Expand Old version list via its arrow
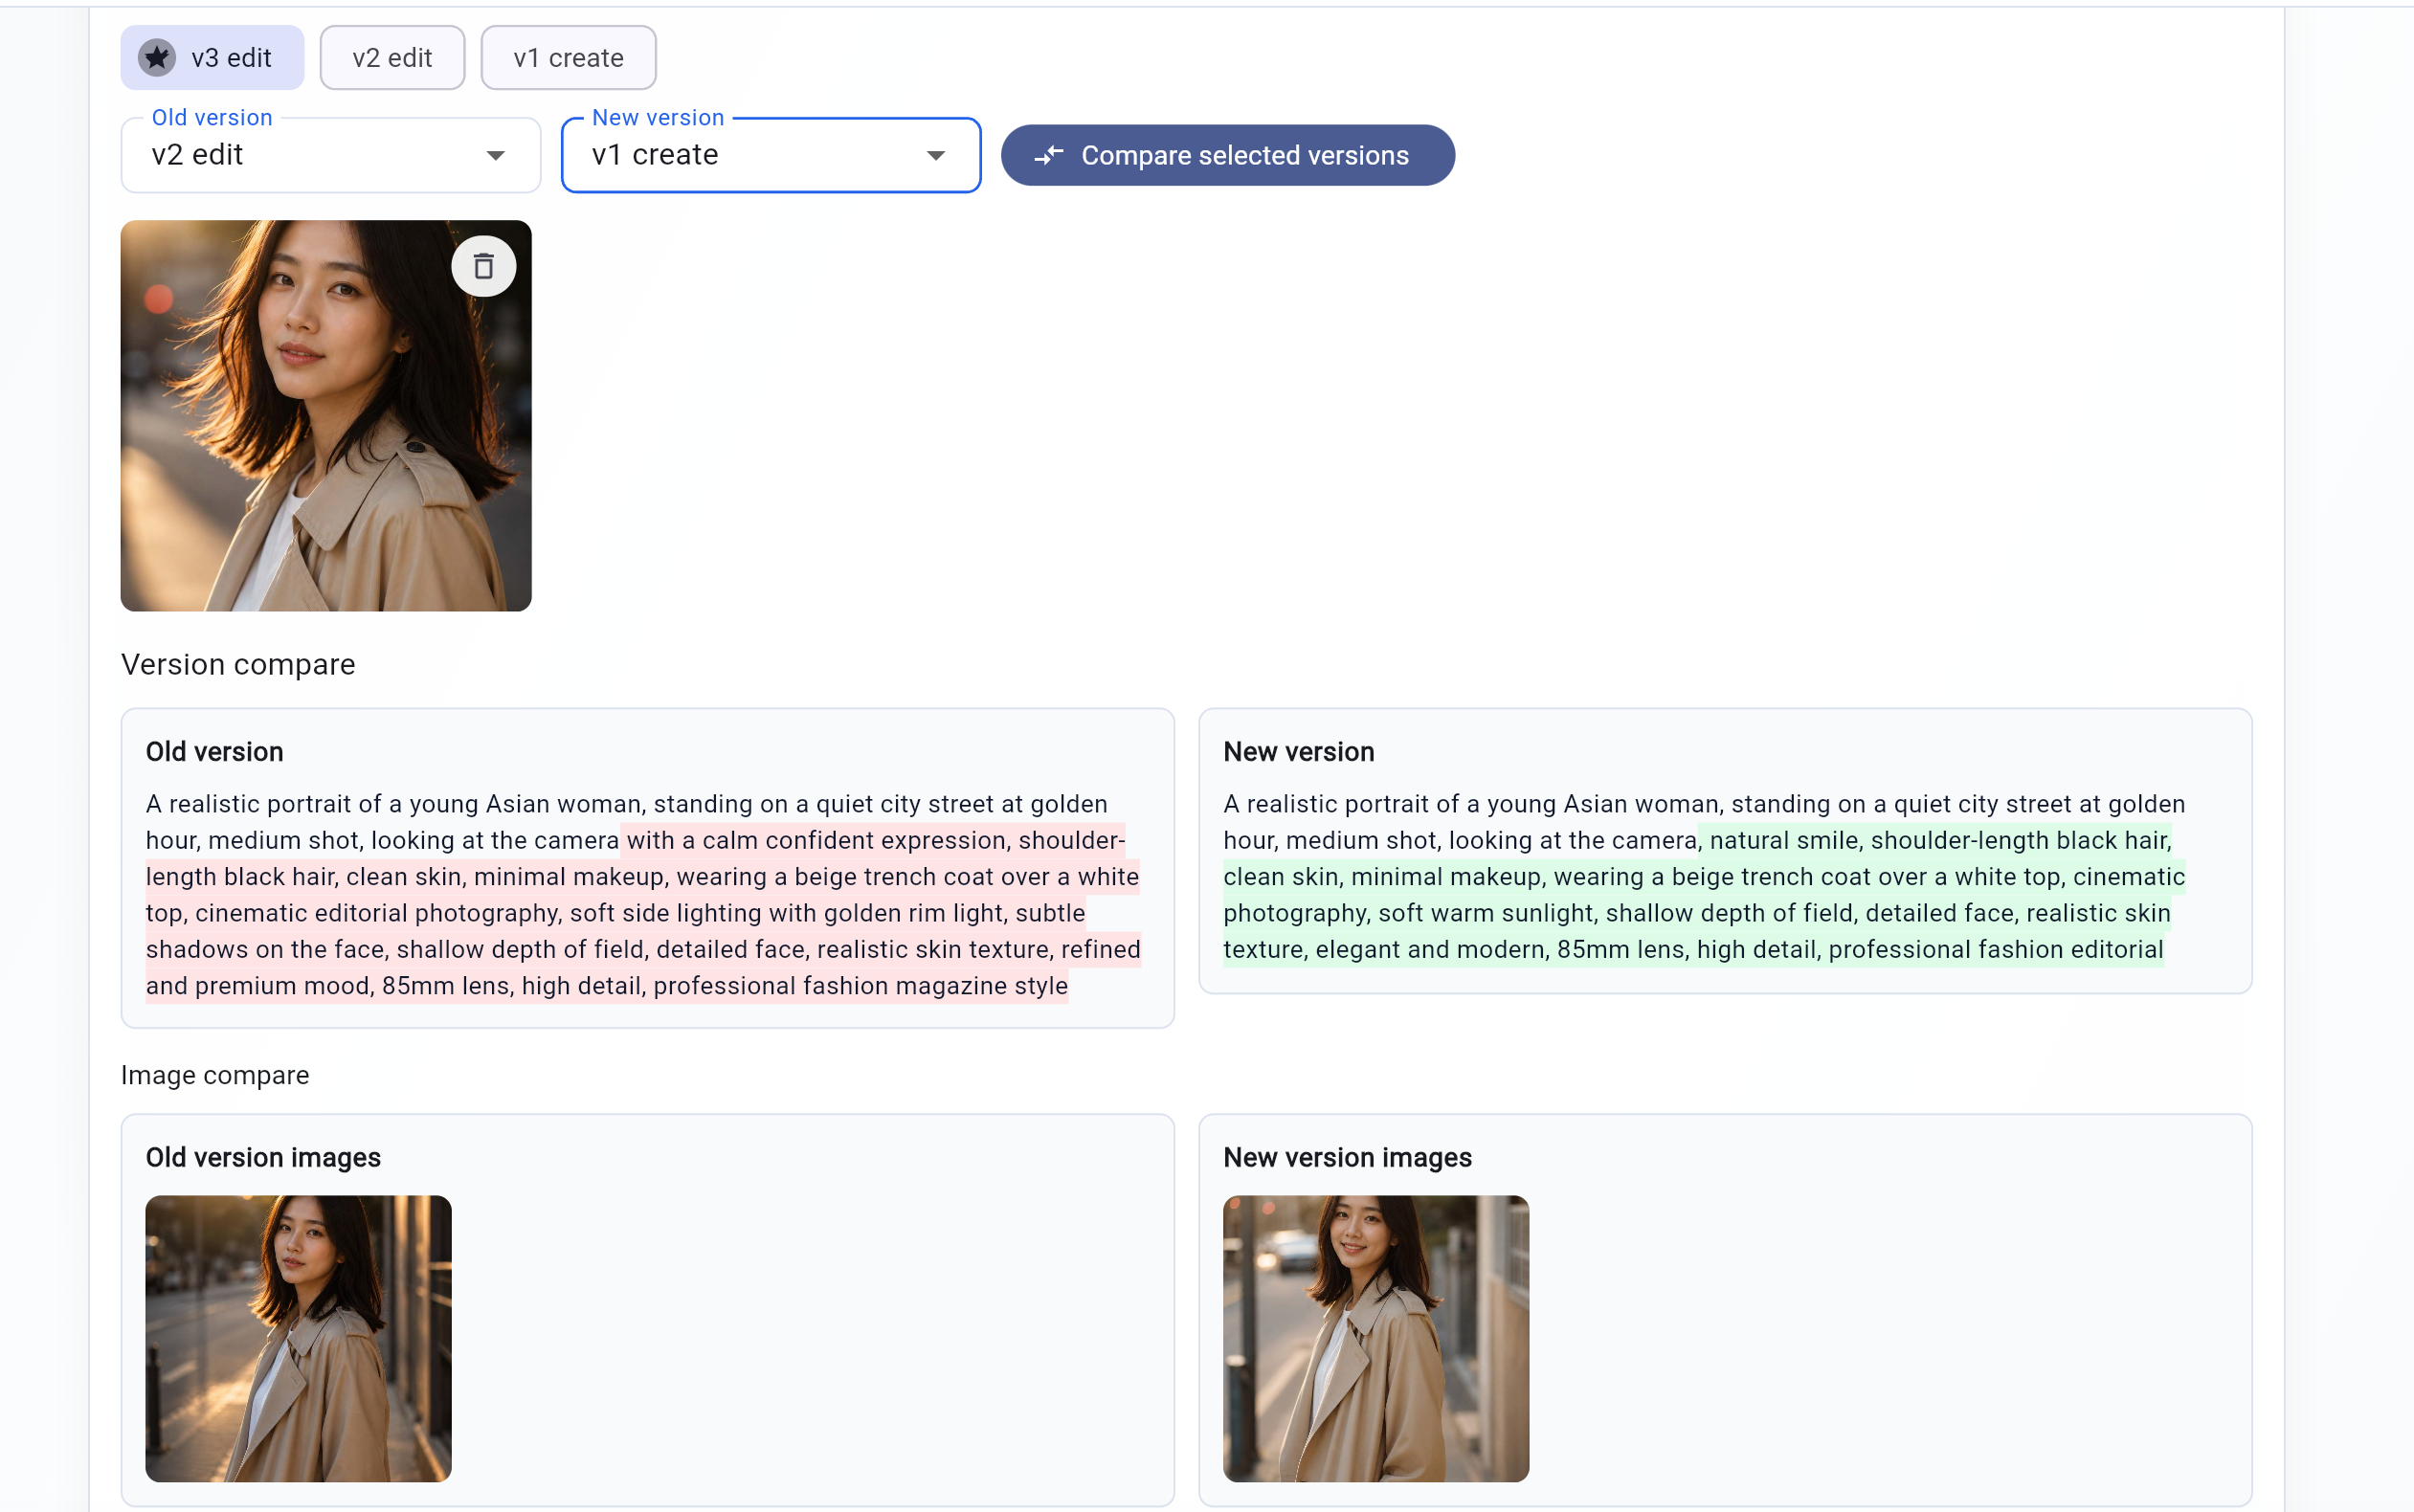2414x1512 pixels. pyautogui.click(x=496, y=156)
